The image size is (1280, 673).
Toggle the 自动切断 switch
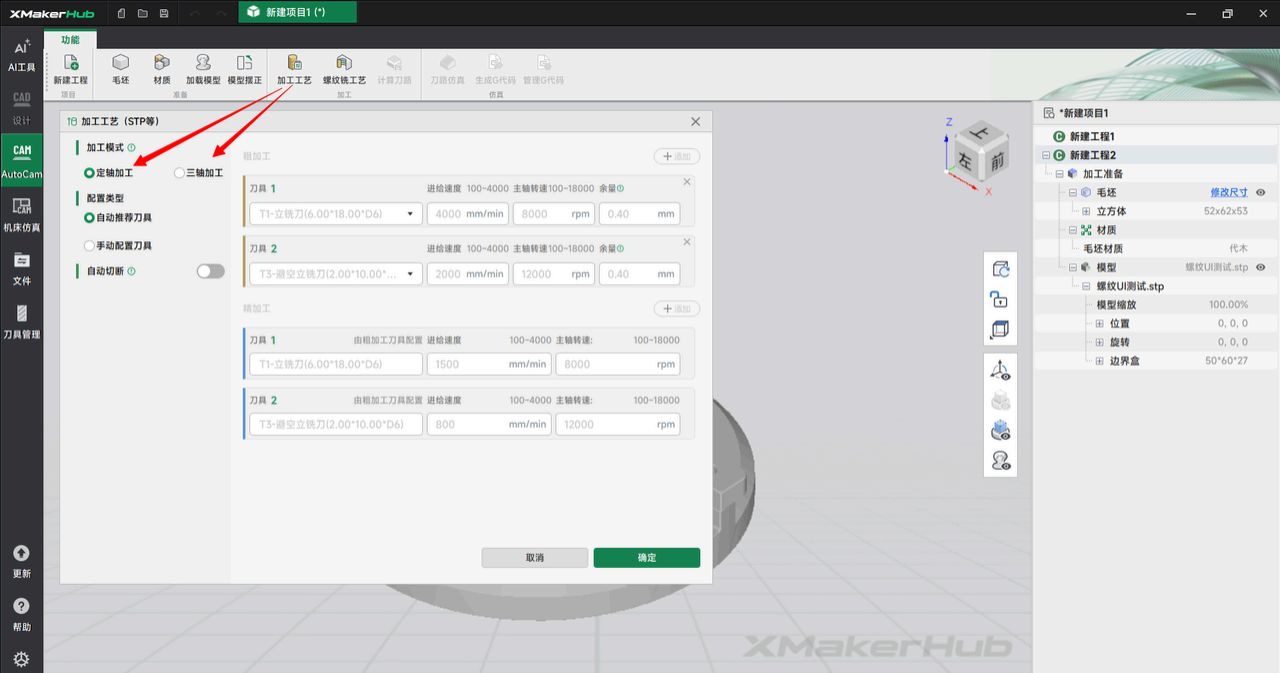(210, 271)
